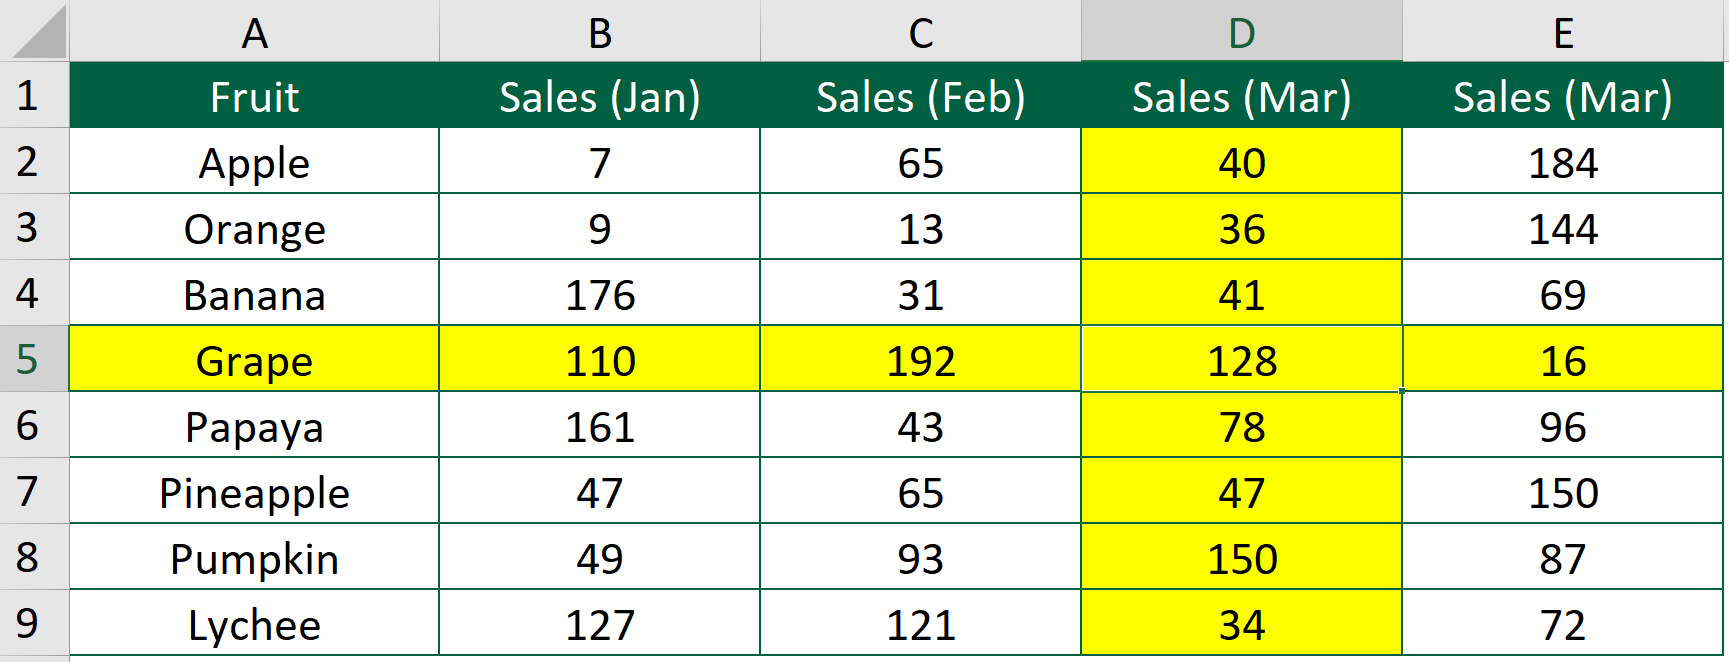Click the yellow cell containing 128

(1242, 360)
